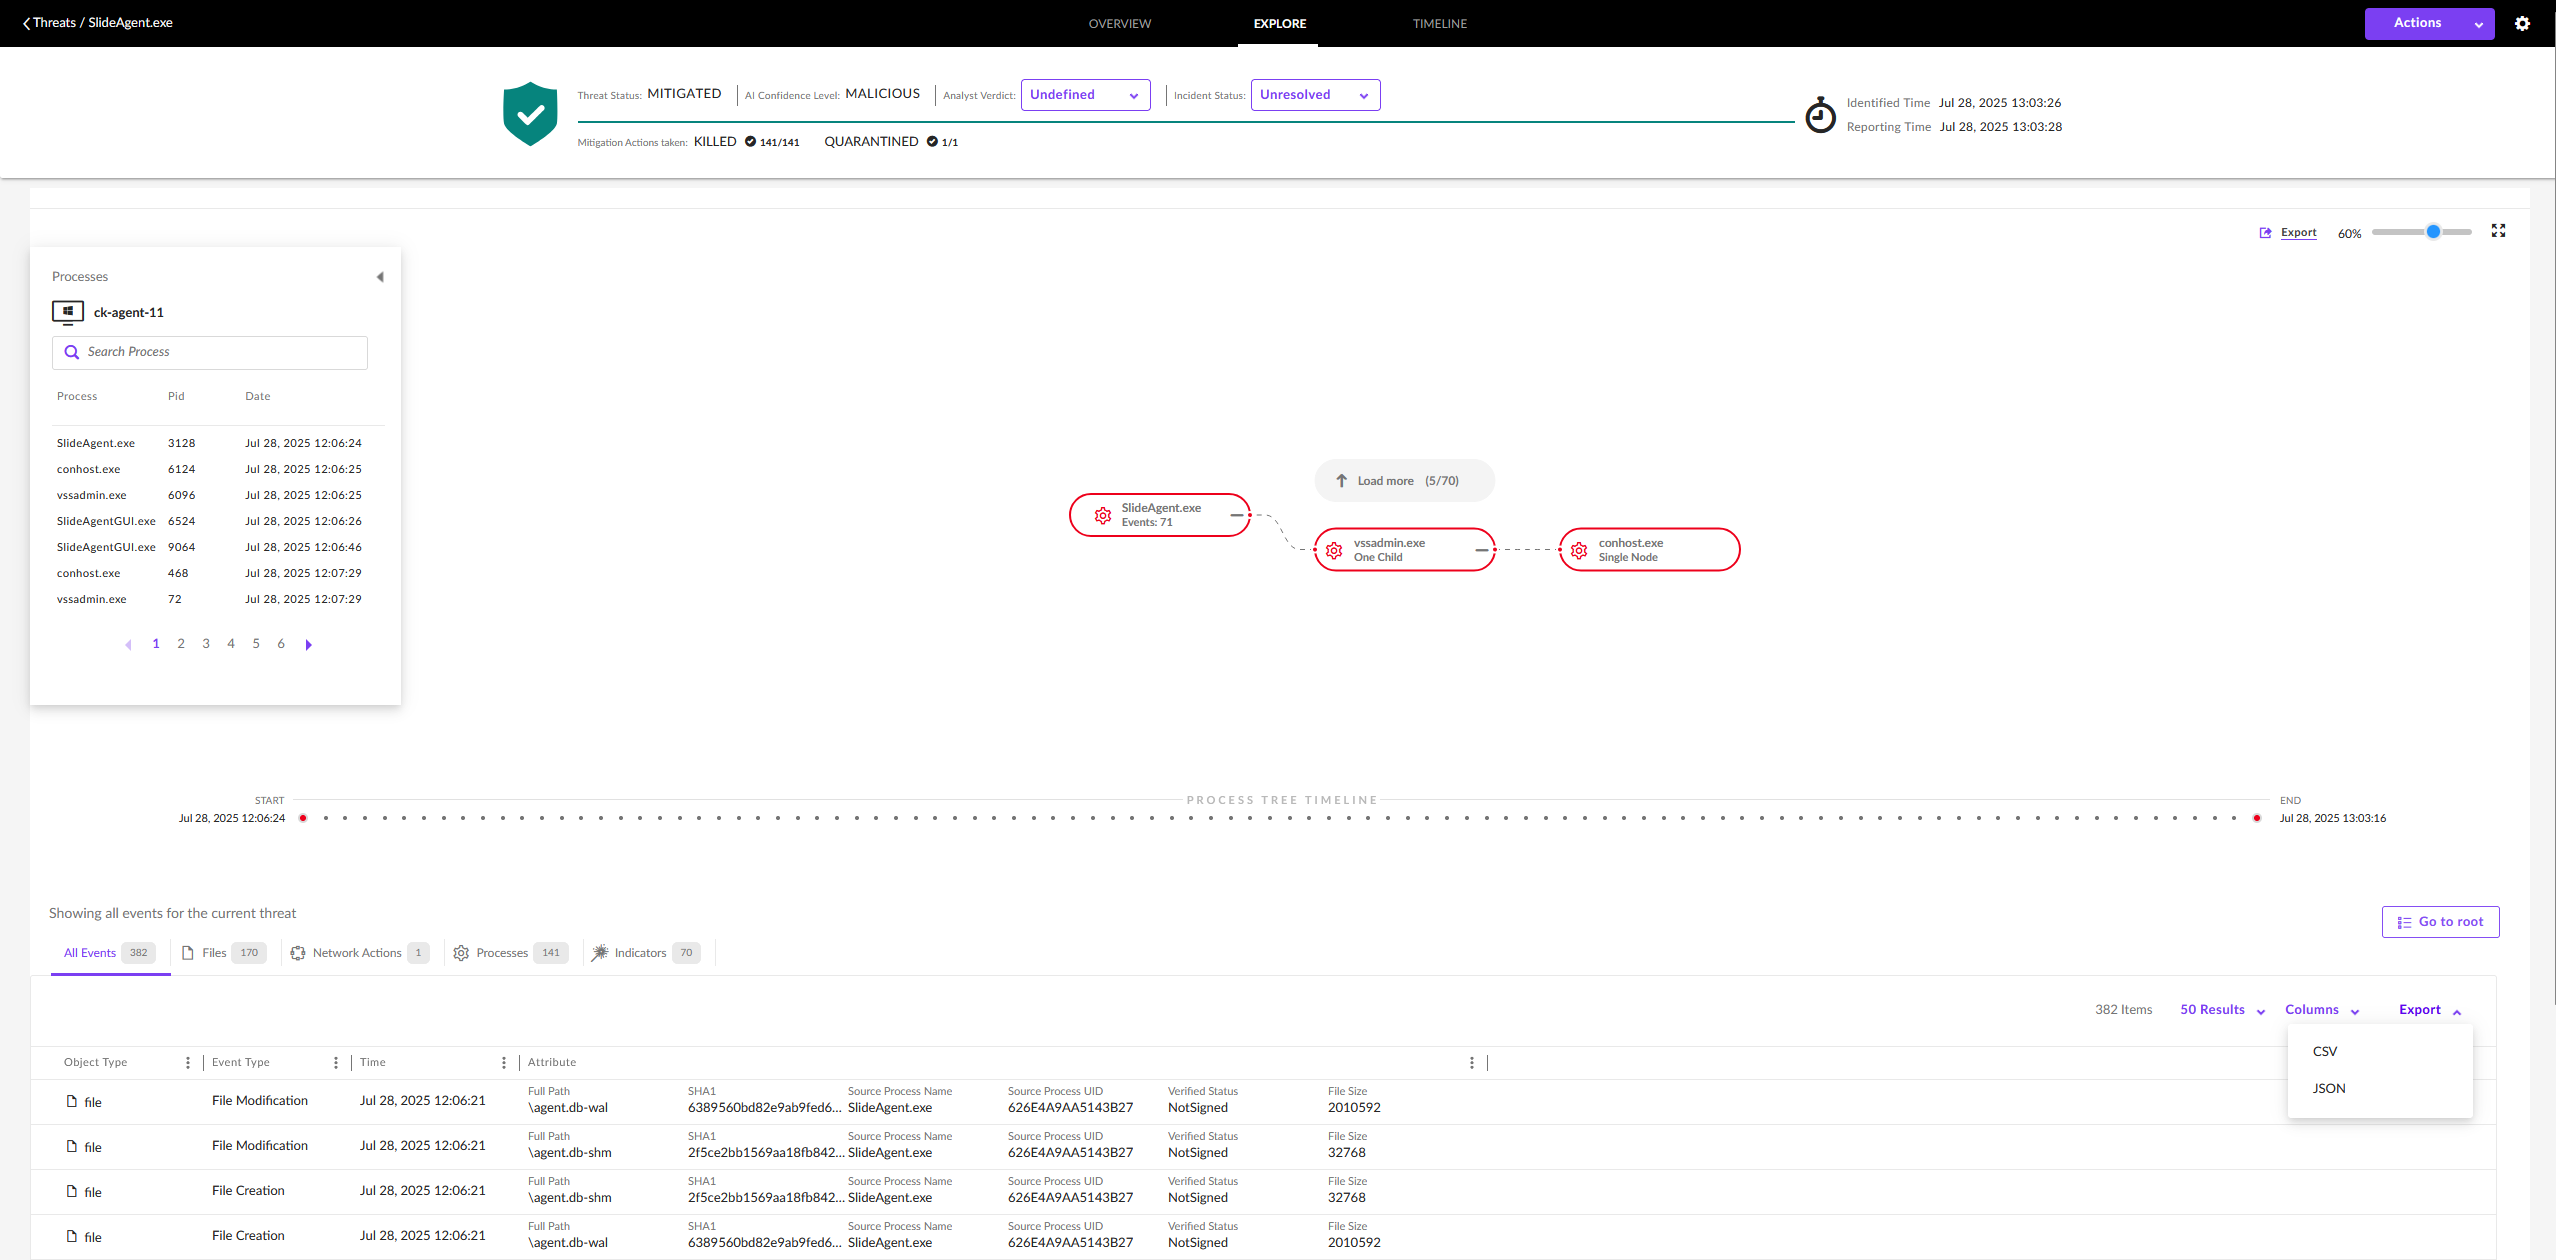The height and width of the screenshot is (1260, 2556).
Task: Collapse vssadmin.exe node children
Action: point(1481,550)
